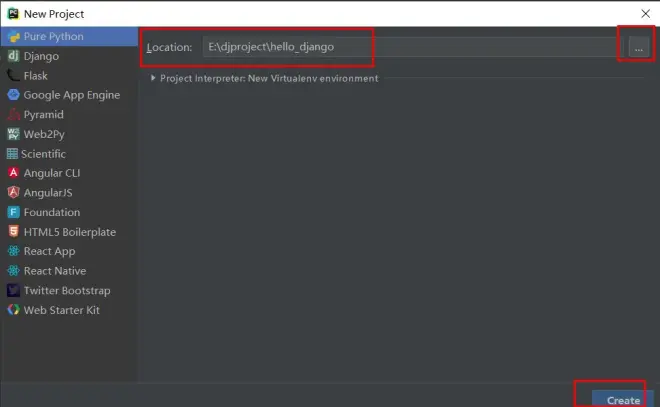This screenshot has width=660, height=407.
Task: Click "Project Interpreter: New Virtualenv environment" text
Action: pos(269,78)
